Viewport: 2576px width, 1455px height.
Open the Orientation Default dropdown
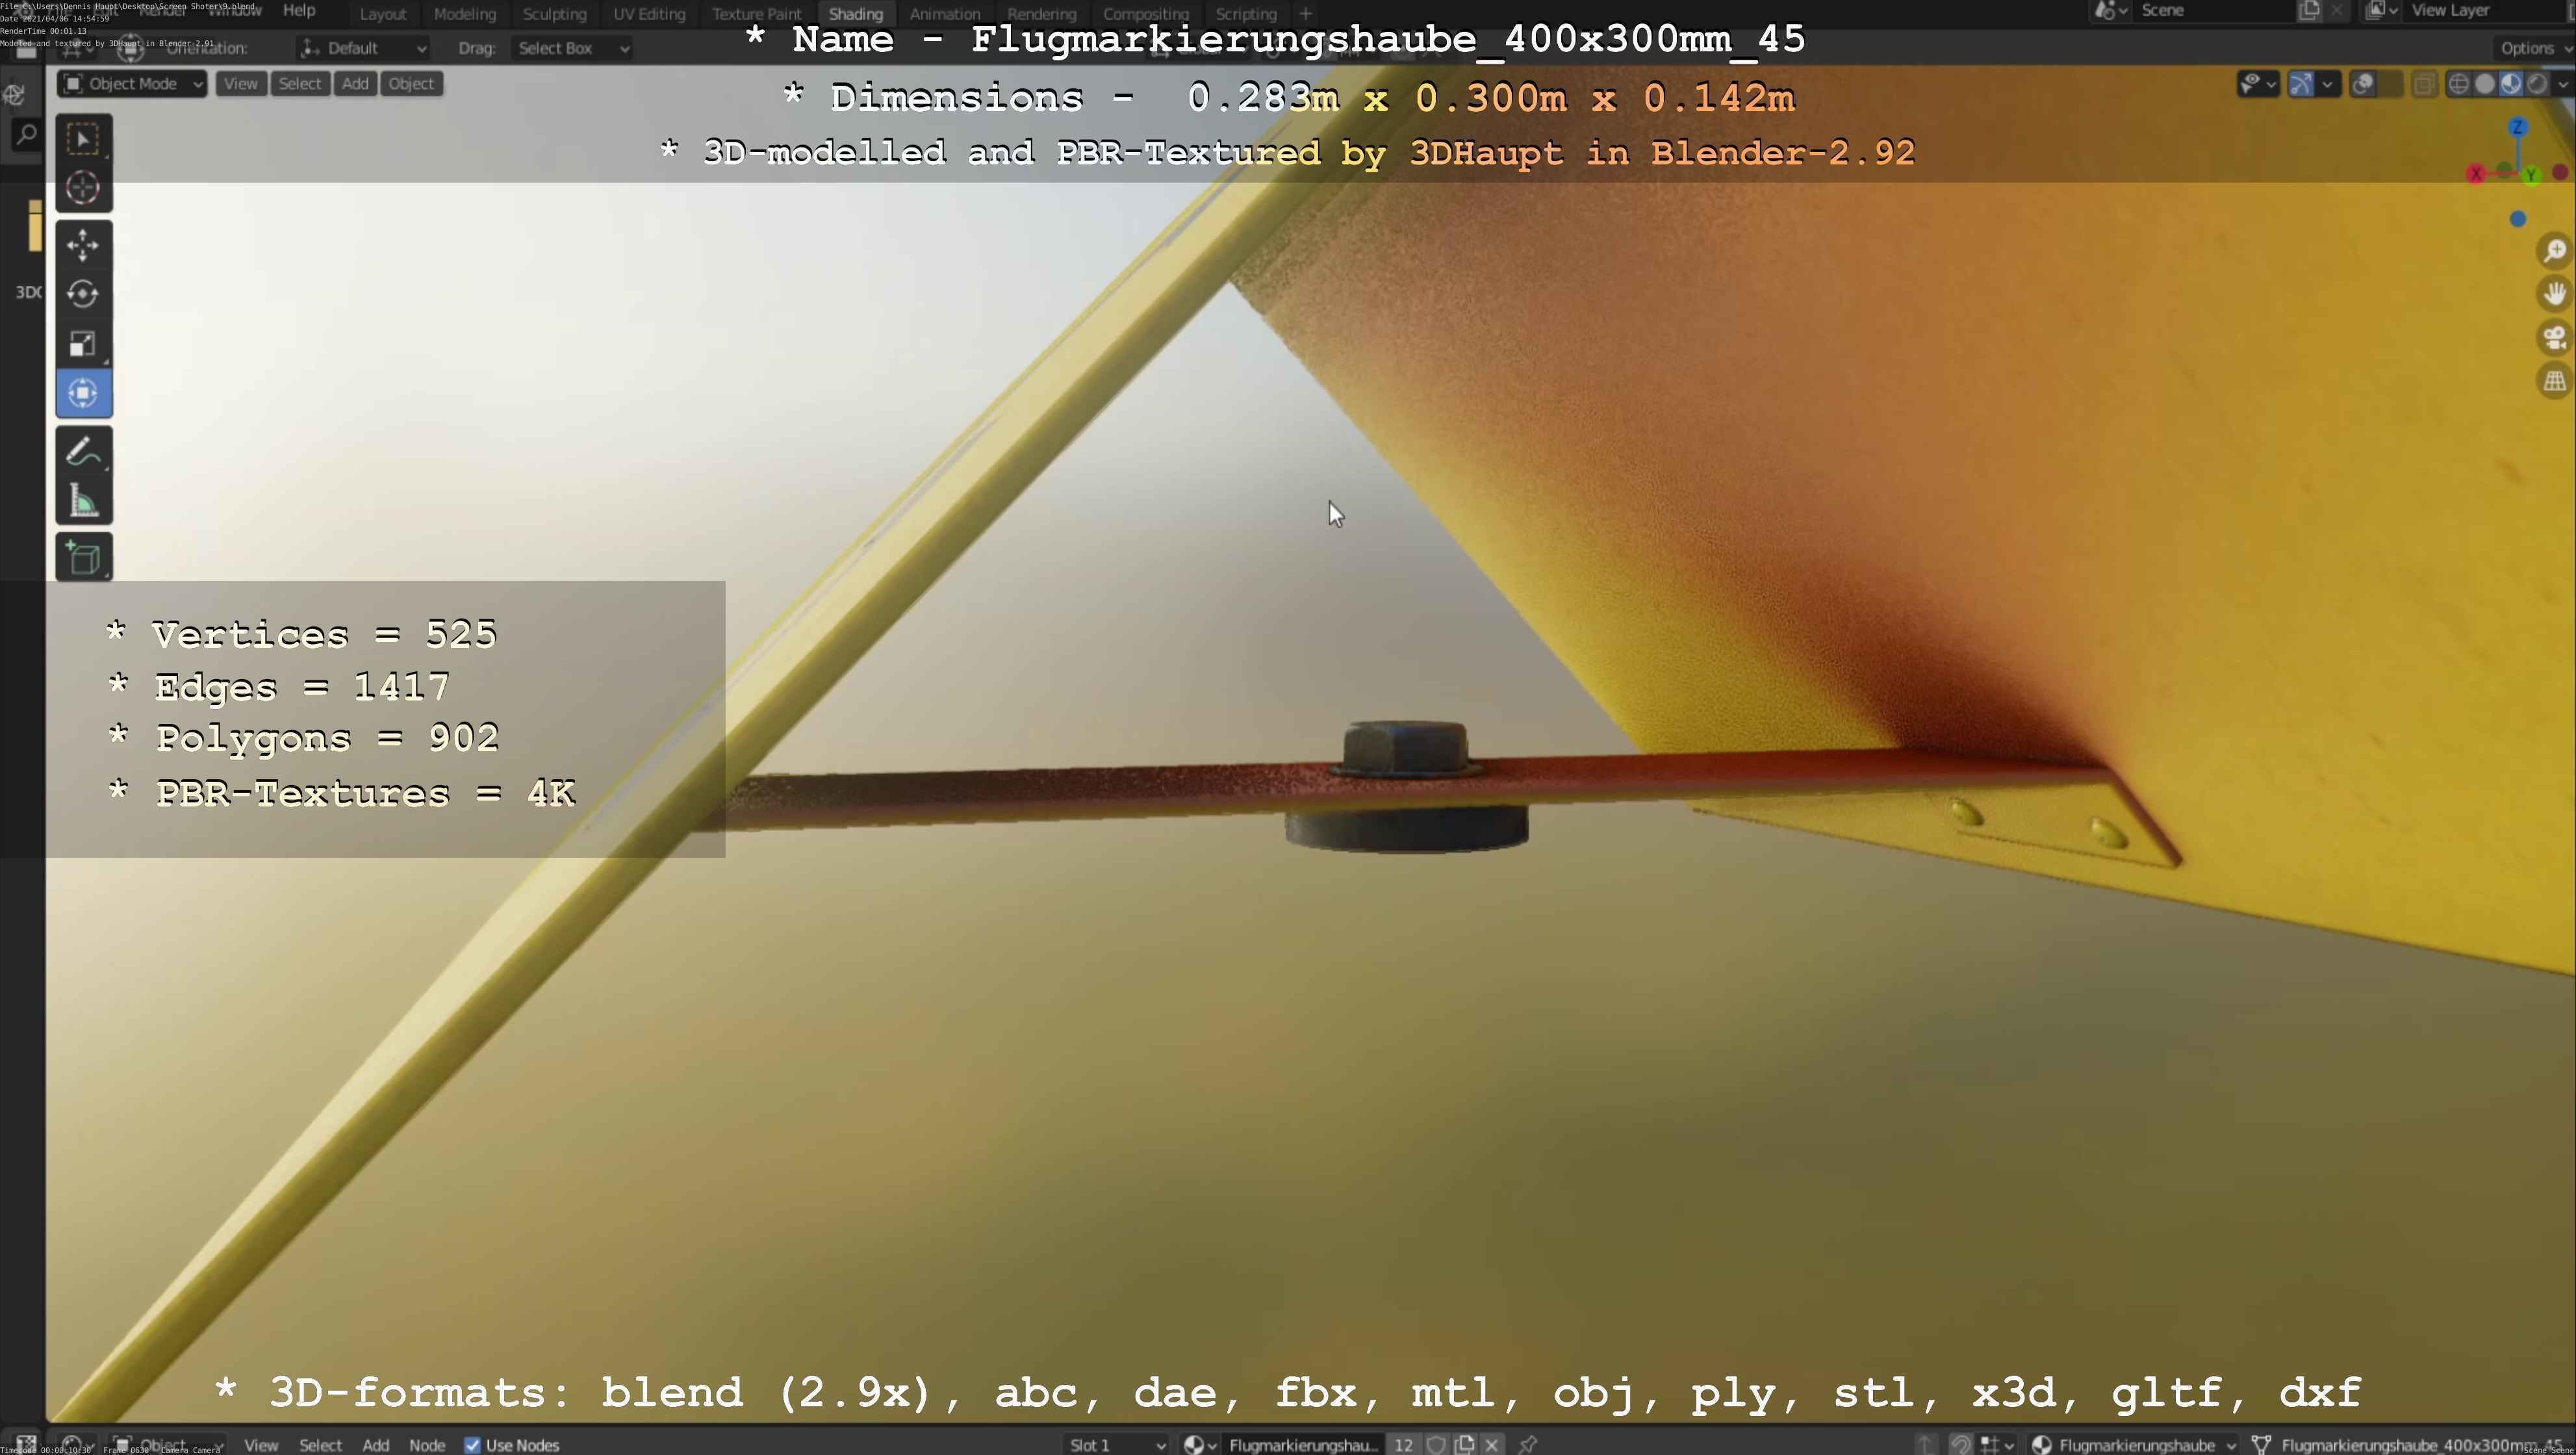click(363, 48)
